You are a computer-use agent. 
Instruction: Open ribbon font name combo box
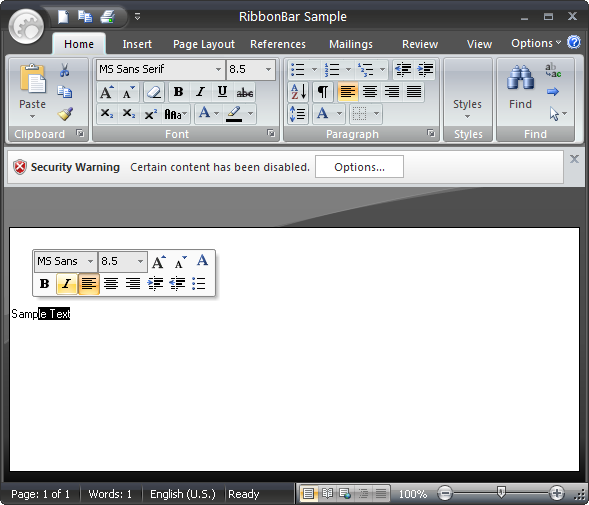pyautogui.click(x=160, y=70)
